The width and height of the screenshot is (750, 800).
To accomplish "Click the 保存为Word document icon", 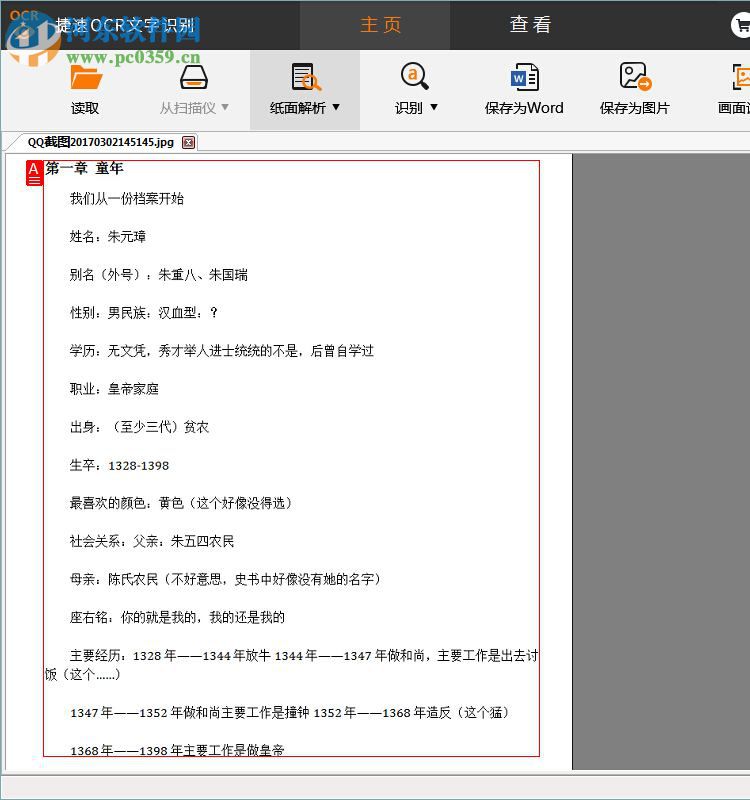I will (x=524, y=77).
